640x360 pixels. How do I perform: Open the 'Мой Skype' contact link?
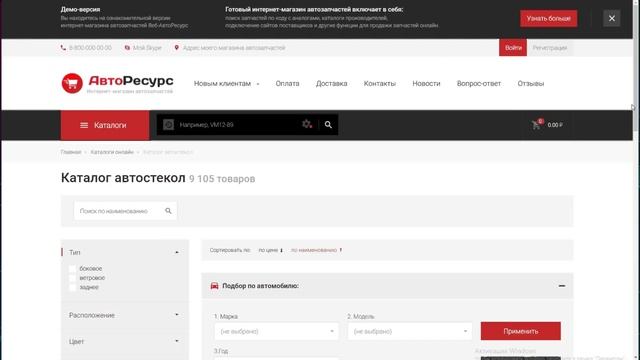tap(147, 48)
